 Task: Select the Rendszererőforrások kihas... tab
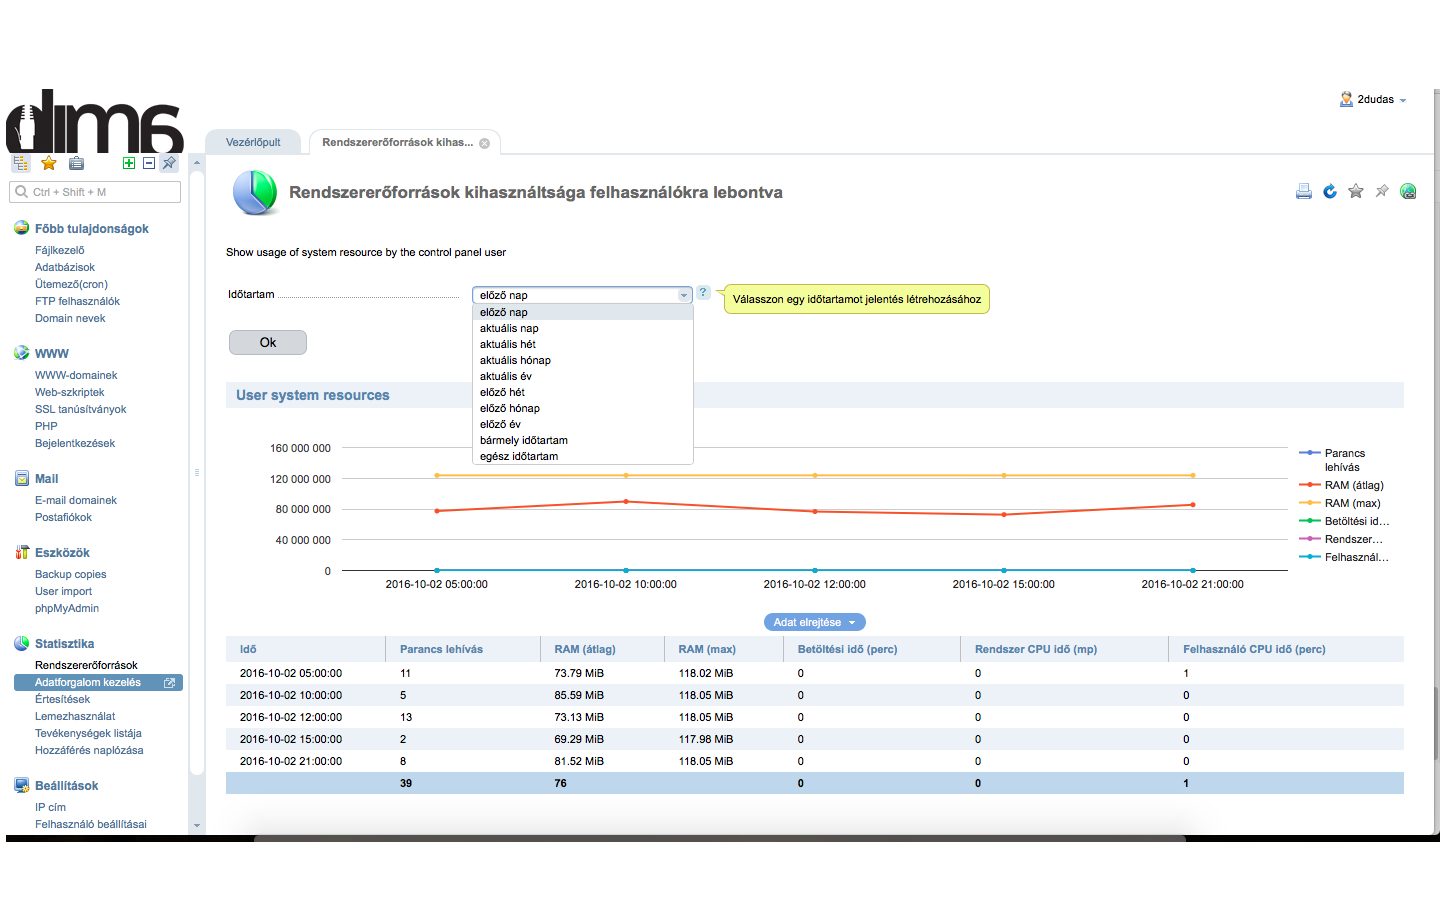(397, 142)
